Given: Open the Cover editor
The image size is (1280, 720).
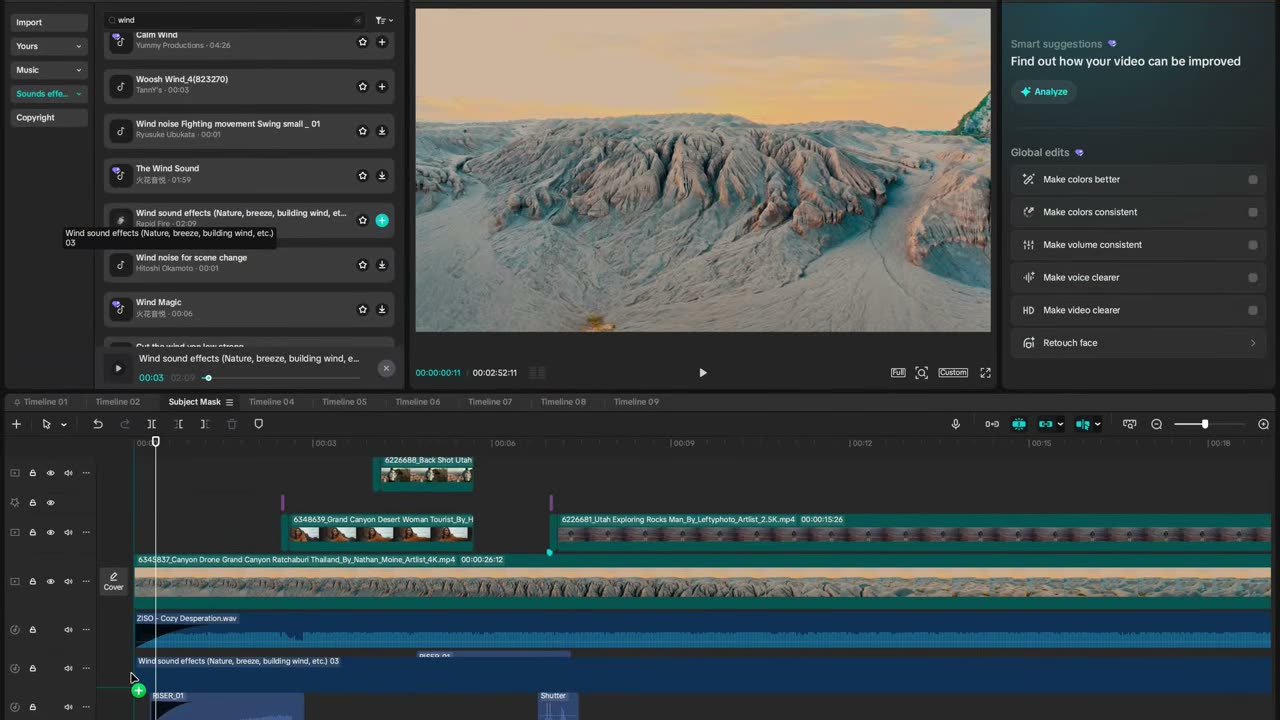Looking at the screenshot, I should [114, 581].
